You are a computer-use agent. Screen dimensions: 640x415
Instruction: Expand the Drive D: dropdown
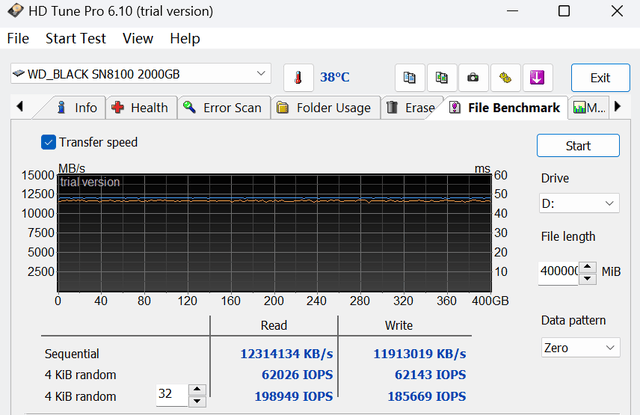580,204
